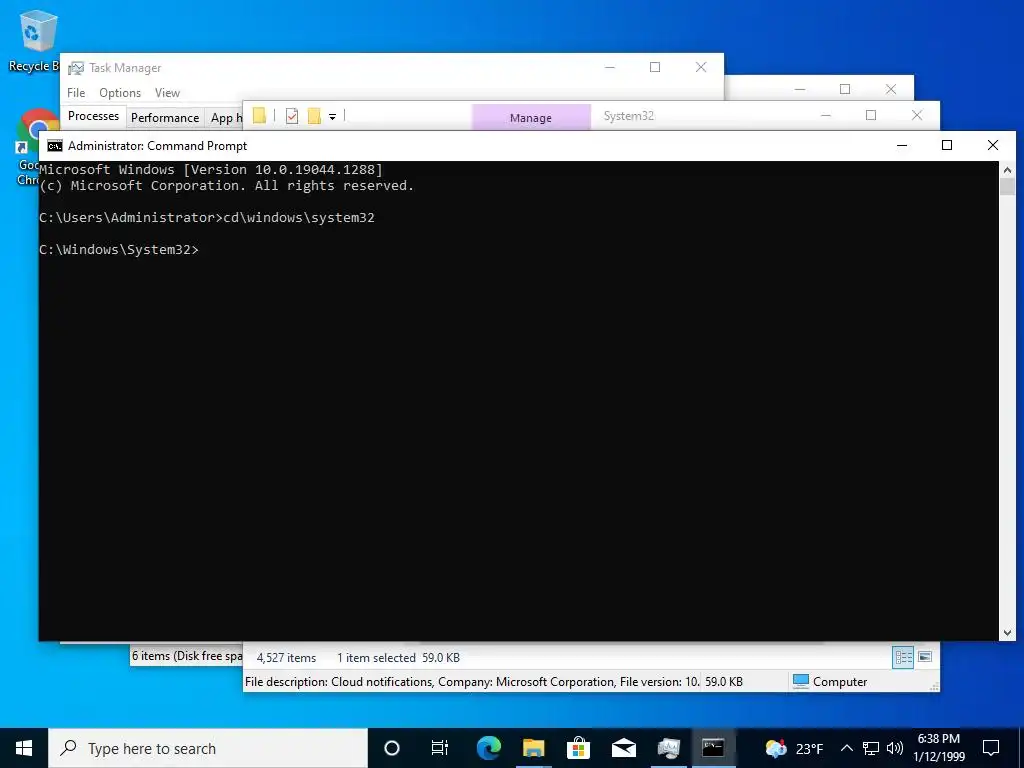This screenshot has height=768, width=1024.
Task: Click the '6 items (Disk free spa' status text
Action: pyautogui.click(x=187, y=656)
